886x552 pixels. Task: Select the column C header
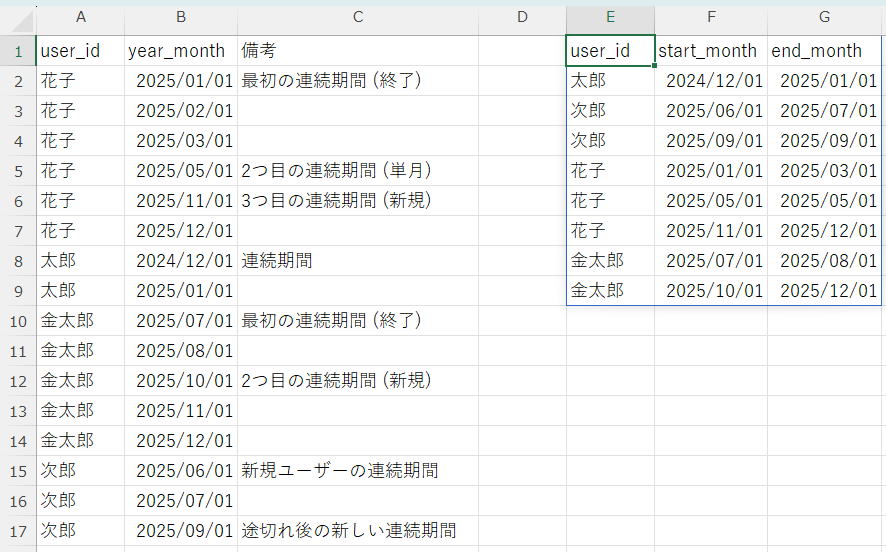(x=357, y=18)
